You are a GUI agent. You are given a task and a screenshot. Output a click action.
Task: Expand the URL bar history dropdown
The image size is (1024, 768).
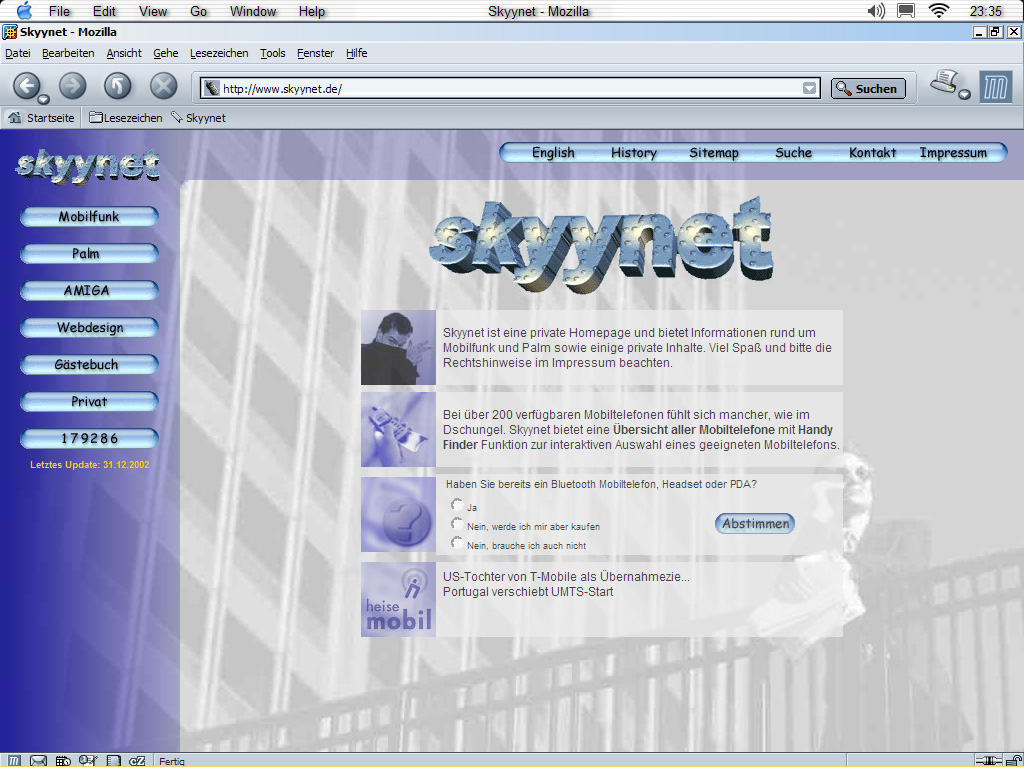tap(809, 89)
